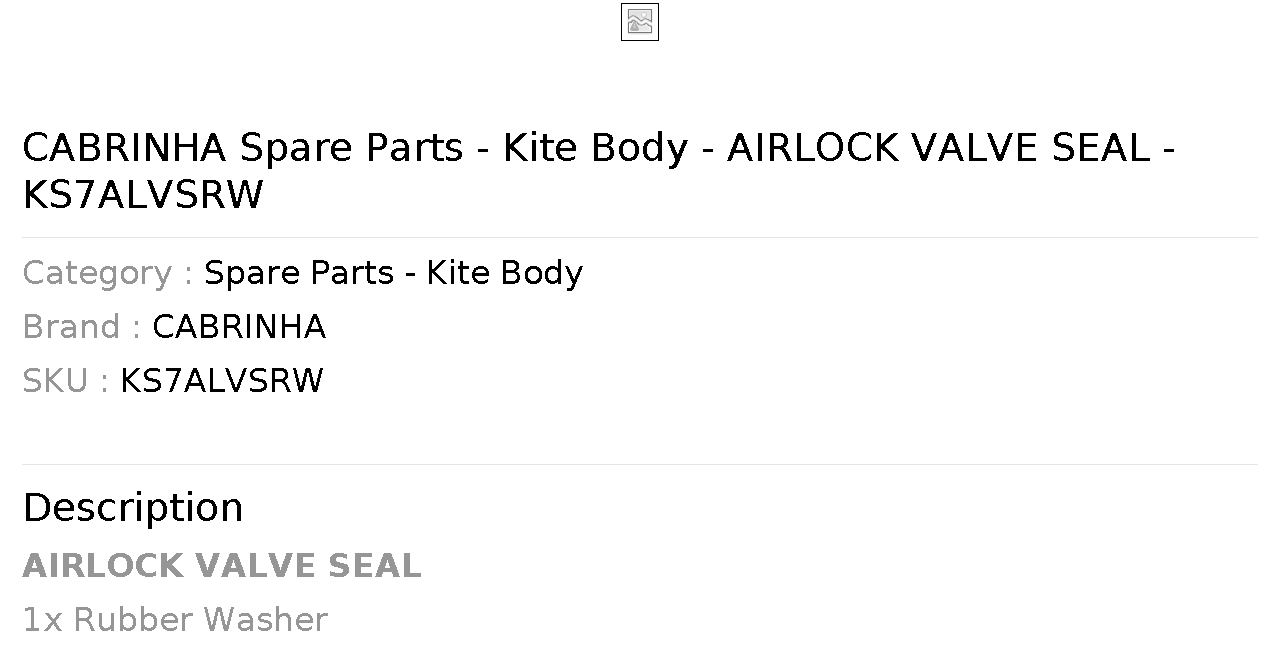Click the bold gray AIRLOCK VALVE SEAL text
Viewport: 1280px width, 661px height.
[x=222, y=566]
